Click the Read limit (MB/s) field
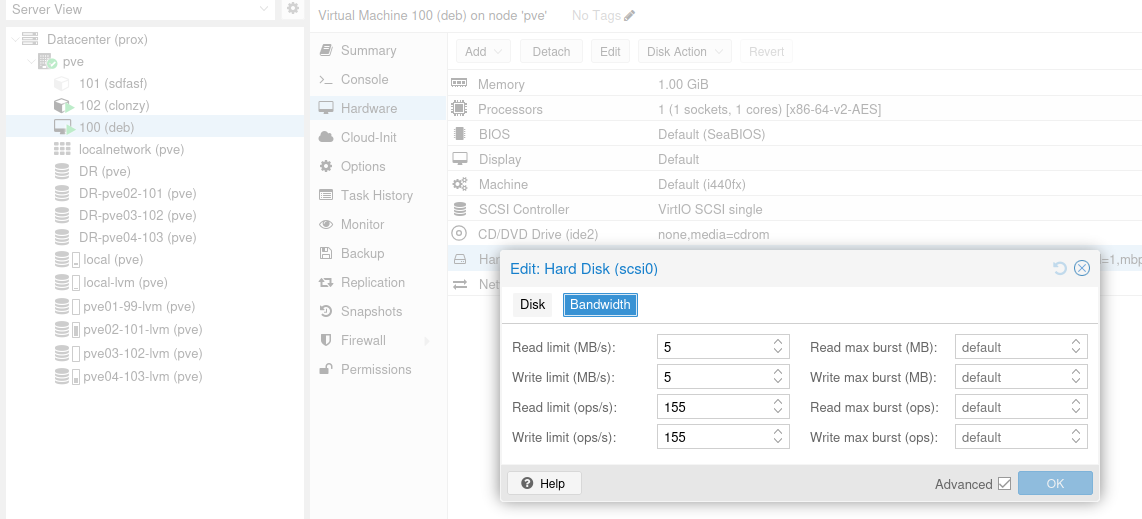The image size is (1142, 519). 723,347
